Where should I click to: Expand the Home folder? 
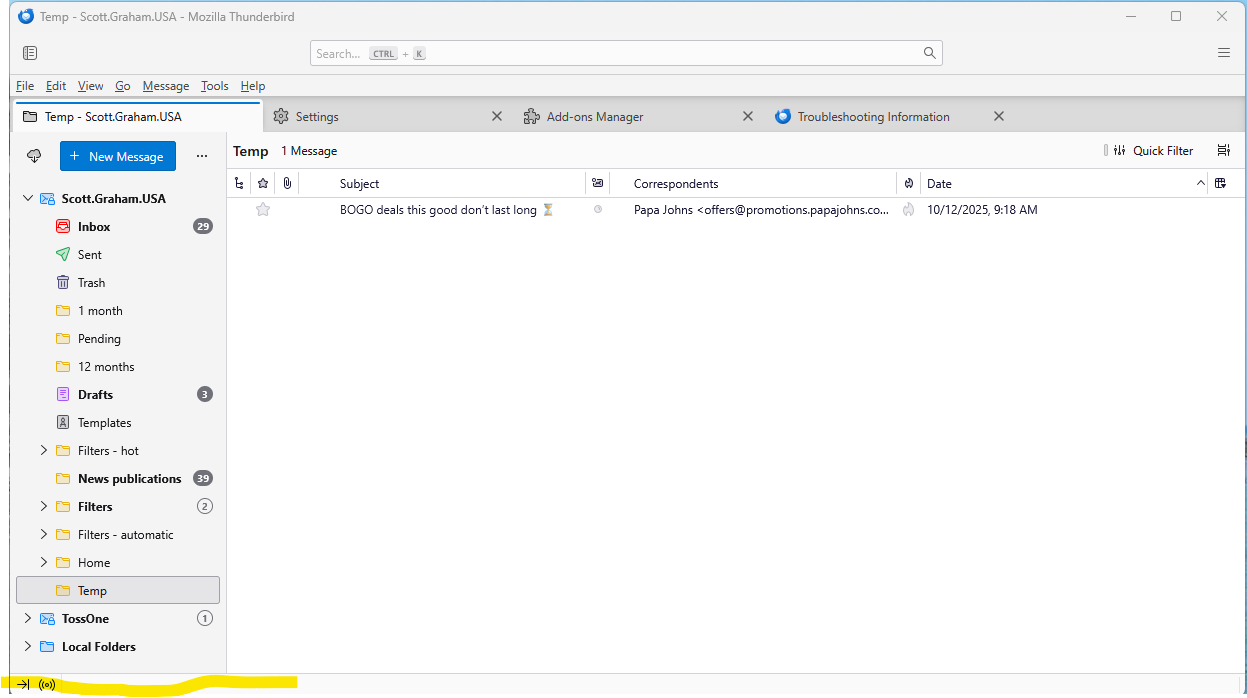coord(44,563)
